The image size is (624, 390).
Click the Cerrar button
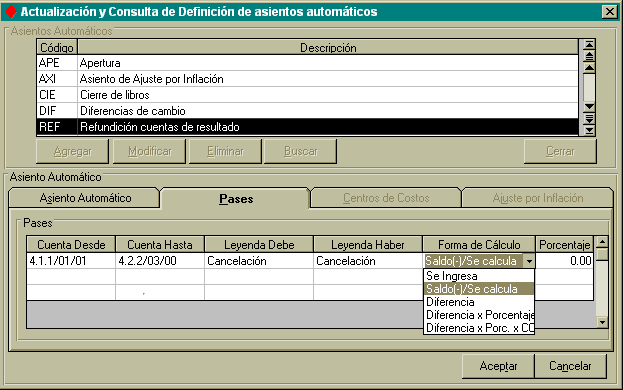[x=560, y=151]
